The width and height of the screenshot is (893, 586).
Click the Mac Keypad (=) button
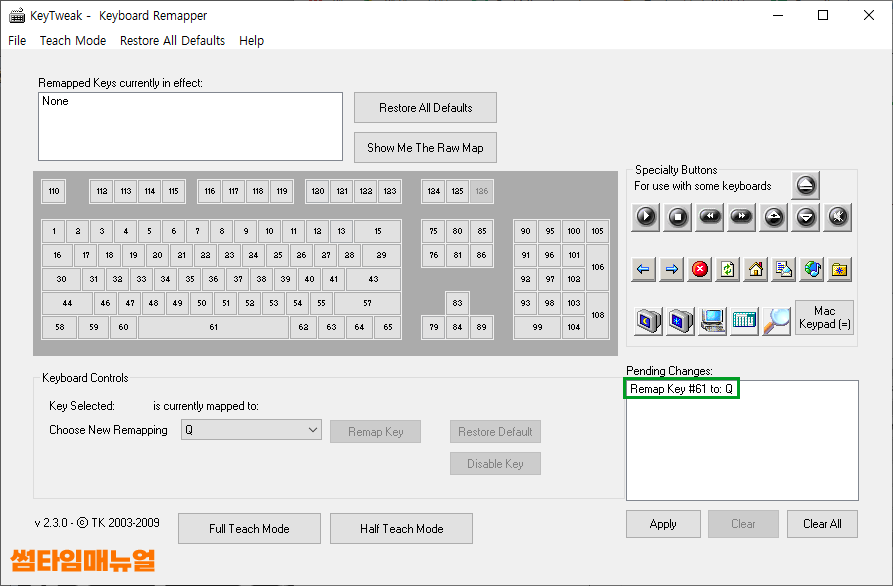tap(824, 317)
